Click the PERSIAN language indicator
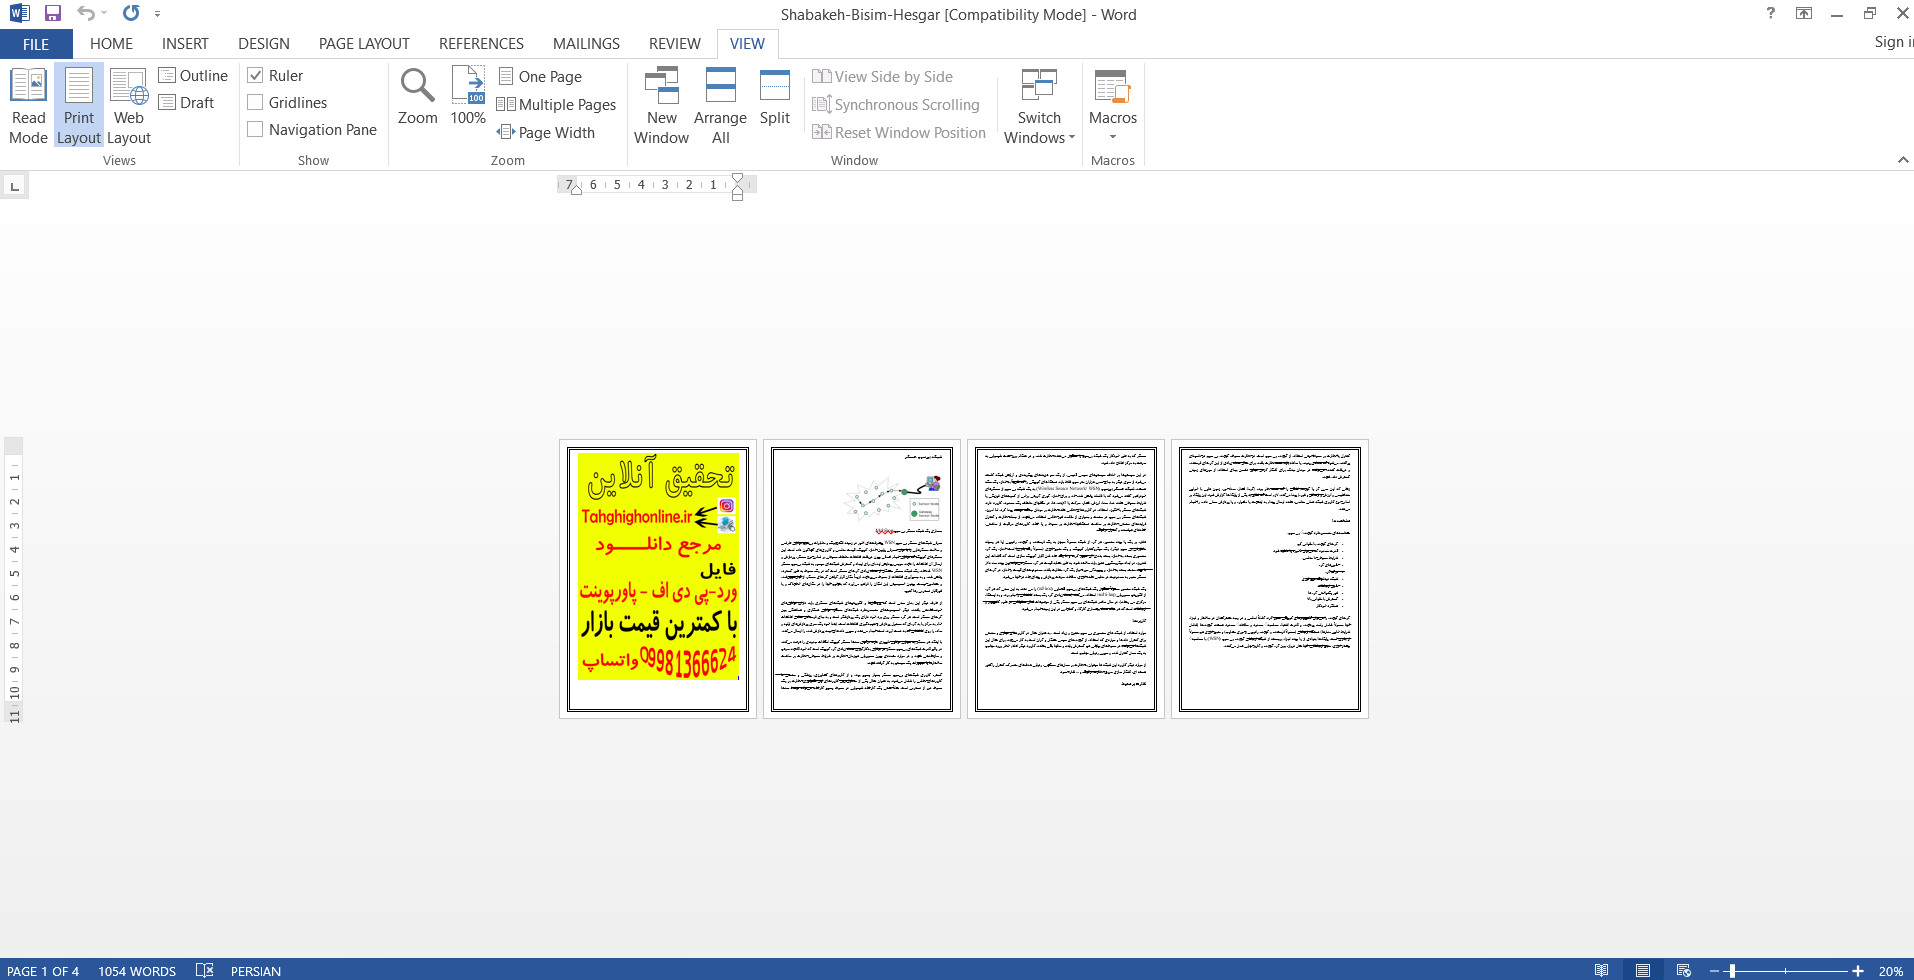This screenshot has width=1914, height=980. [256, 970]
